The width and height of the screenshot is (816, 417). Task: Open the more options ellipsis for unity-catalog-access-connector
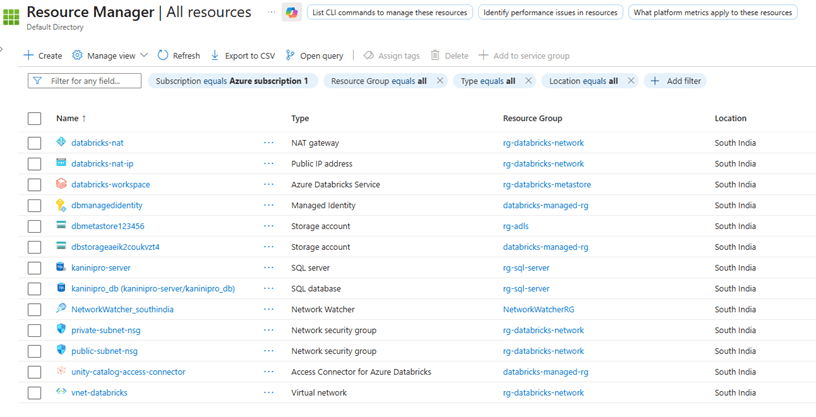[x=268, y=372]
